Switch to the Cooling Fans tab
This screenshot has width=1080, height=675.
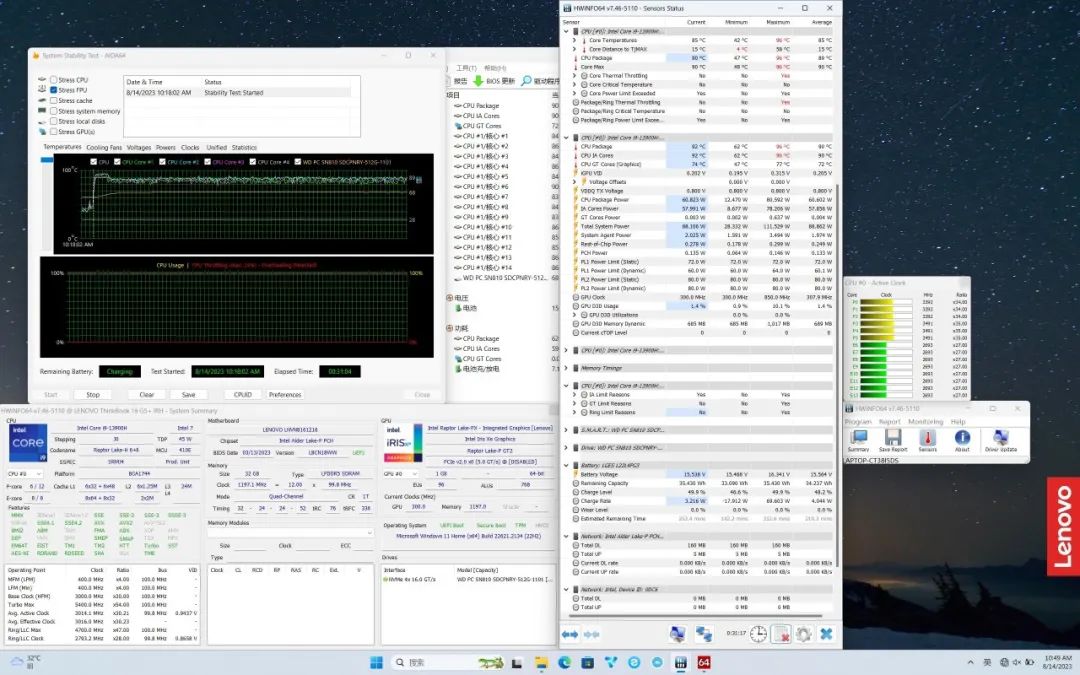pyautogui.click(x=103, y=147)
